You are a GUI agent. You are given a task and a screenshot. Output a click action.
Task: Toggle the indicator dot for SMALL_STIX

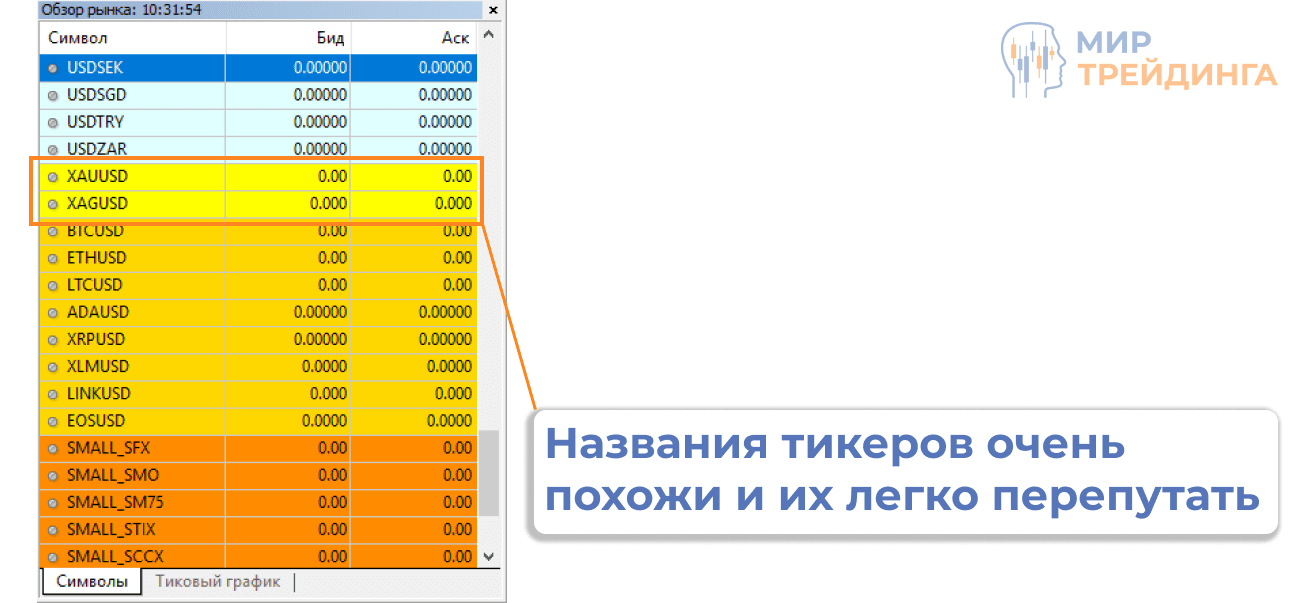50,529
